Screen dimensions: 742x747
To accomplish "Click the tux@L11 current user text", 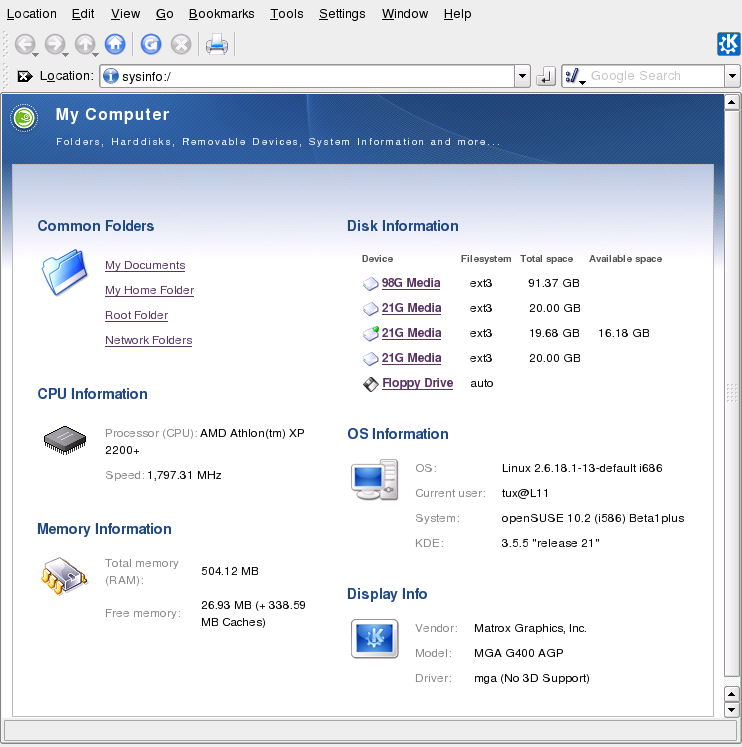I will click(x=525, y=493).
